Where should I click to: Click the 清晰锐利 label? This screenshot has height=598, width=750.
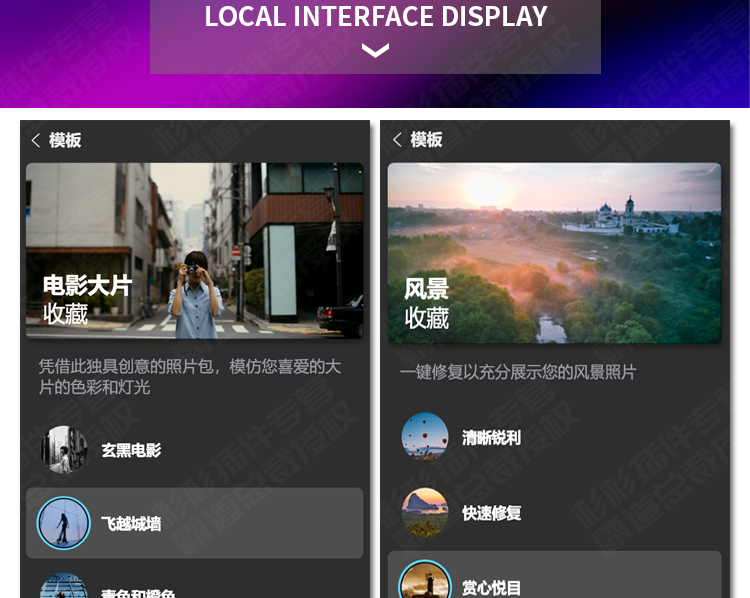click(x=491, y=438)
